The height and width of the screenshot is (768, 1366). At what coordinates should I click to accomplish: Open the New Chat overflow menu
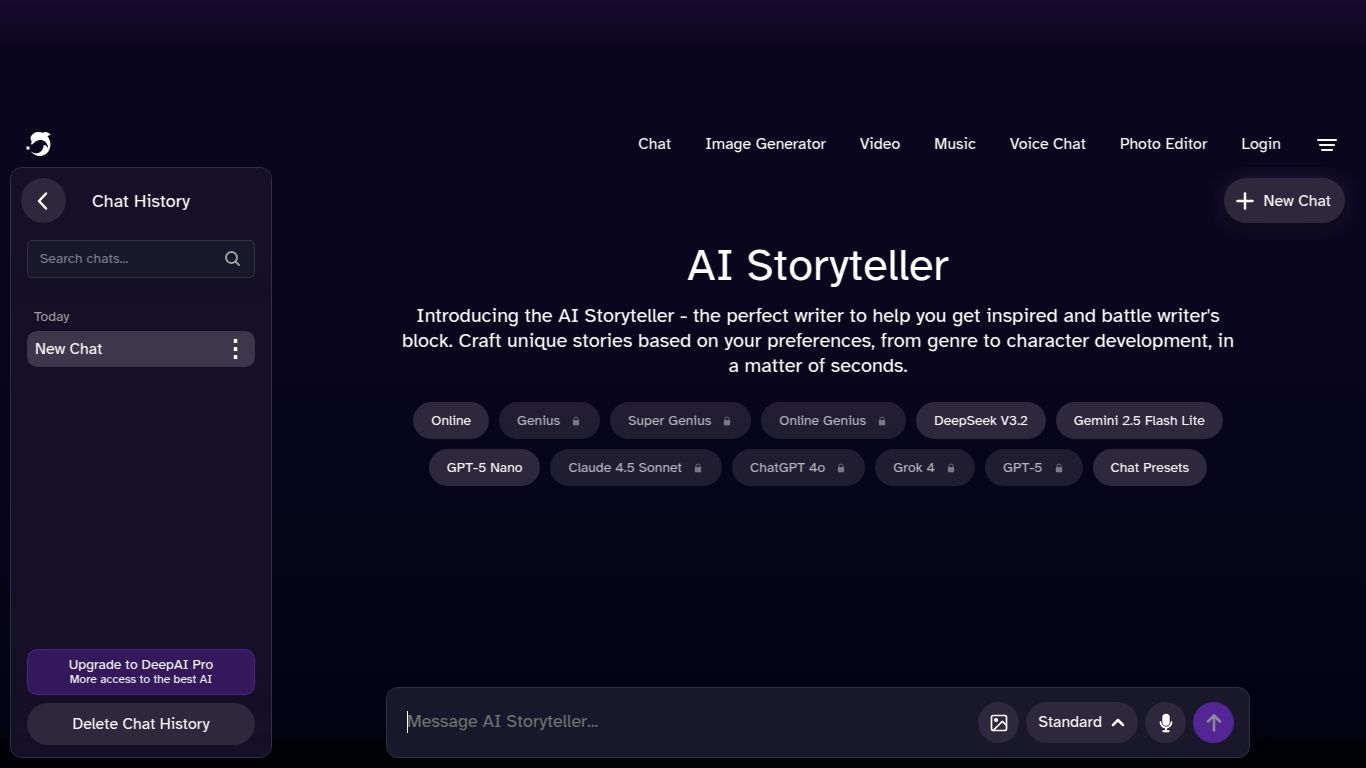pyautogui.click(x=235, y=348)
